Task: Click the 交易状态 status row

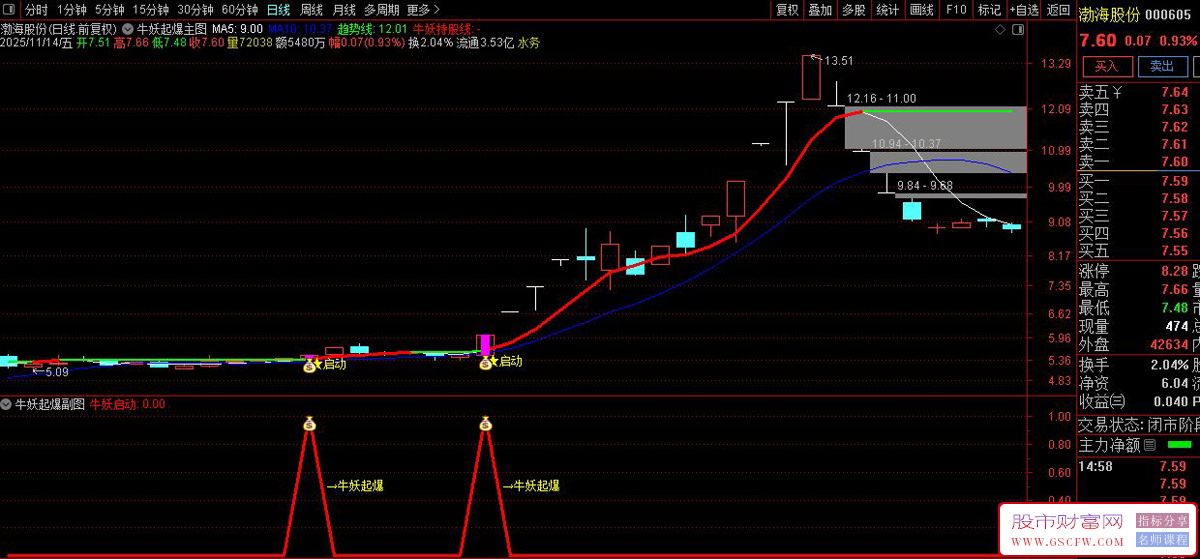Action: click(1138, 424)
